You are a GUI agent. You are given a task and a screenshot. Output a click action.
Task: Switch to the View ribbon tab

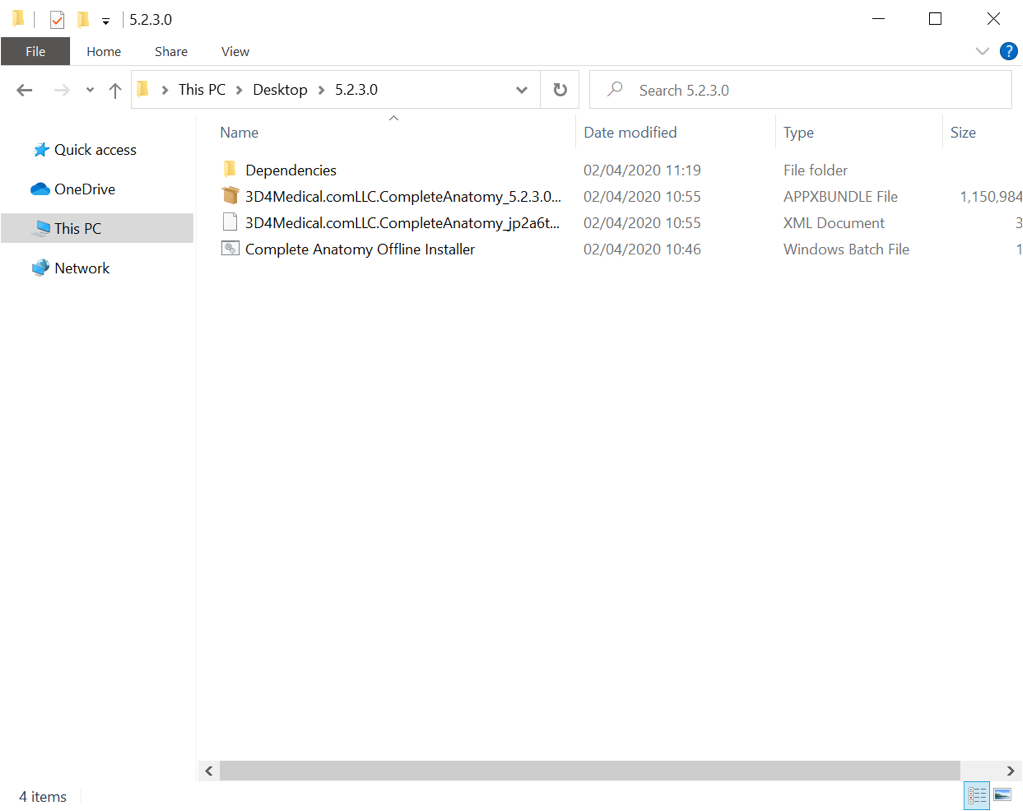pos(235,52)
